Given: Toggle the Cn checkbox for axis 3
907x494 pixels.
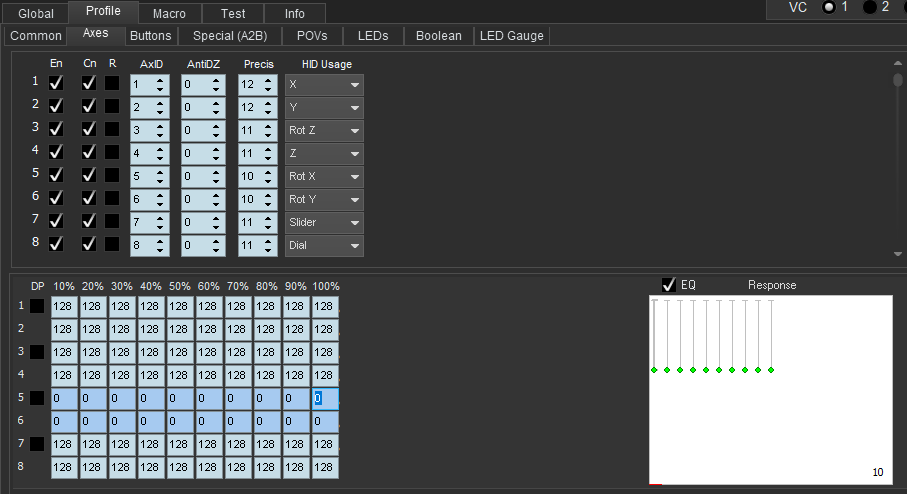Looking at the screenshot, I should (89, 129).
